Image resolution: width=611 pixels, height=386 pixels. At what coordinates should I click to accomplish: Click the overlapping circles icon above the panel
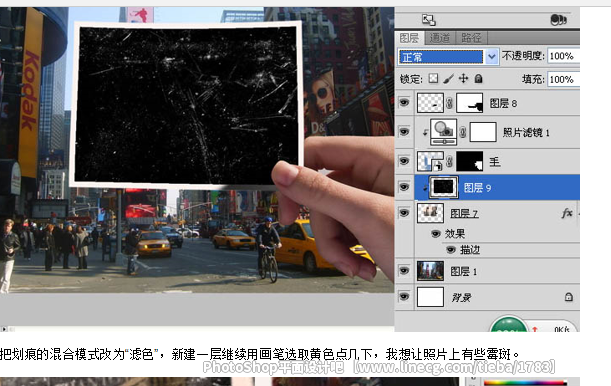(558, 19)
